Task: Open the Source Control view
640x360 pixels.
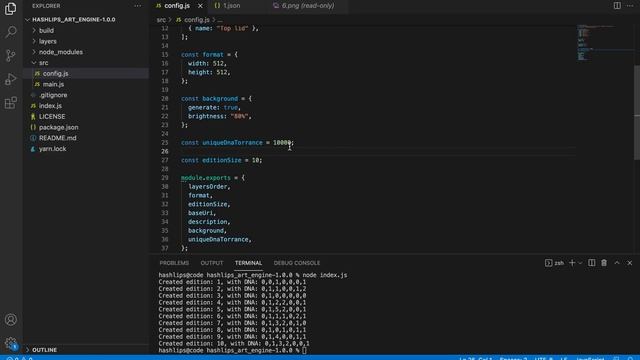Action: (x=11, y=55)
